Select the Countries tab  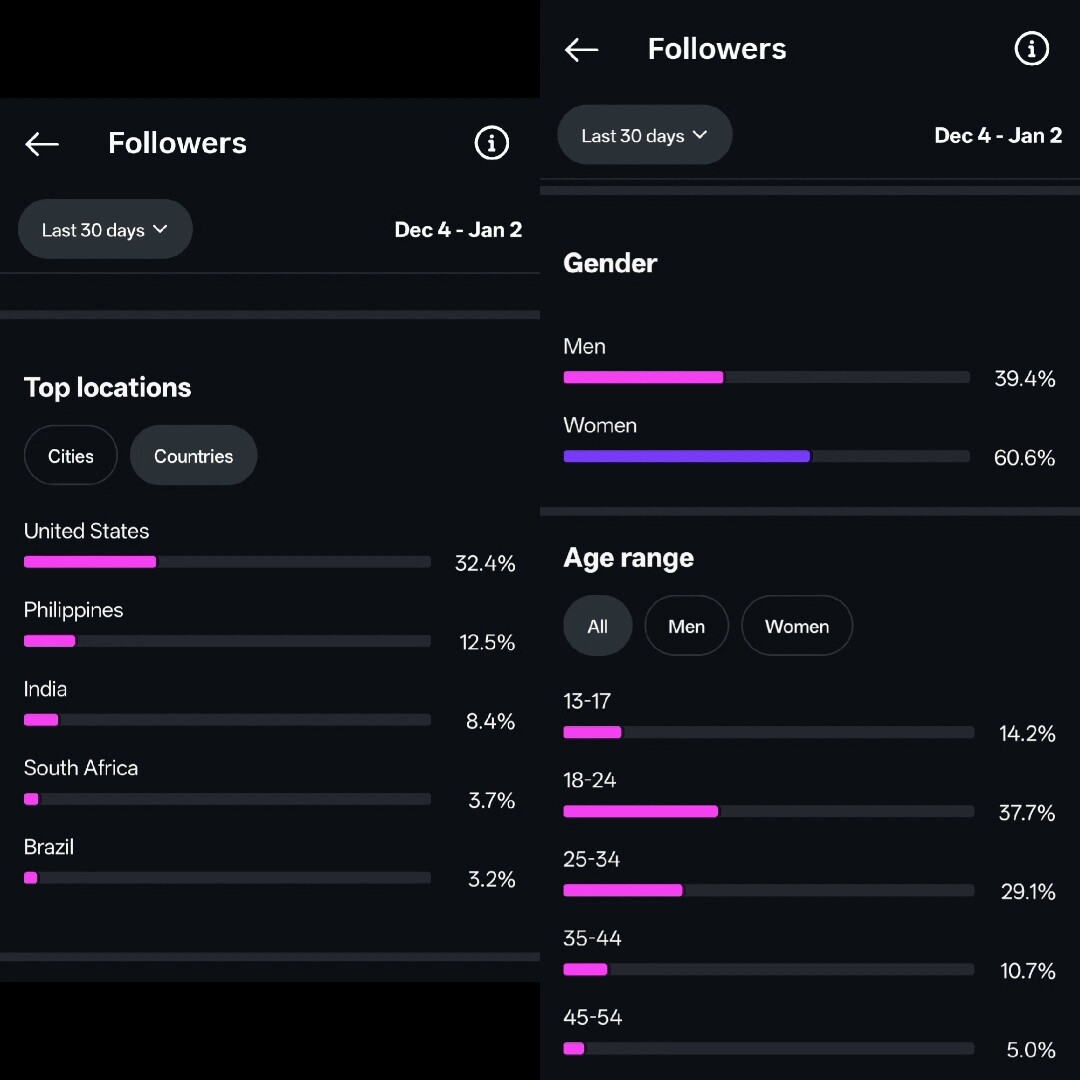tap(193, 456)
